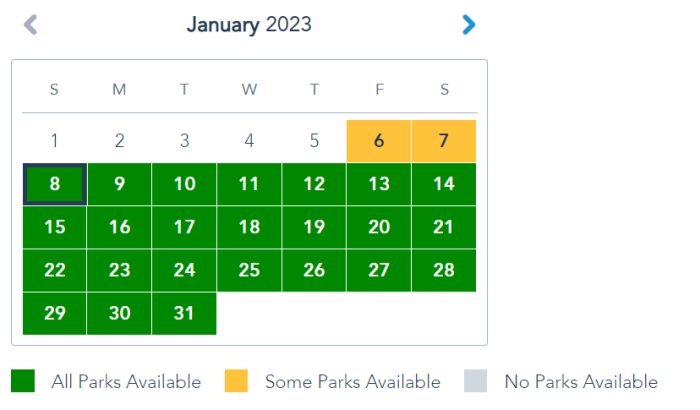This screenshot has width=700, height=410.
Task: Click the yellow Some Parks Available swatch
Action: pyautogui.click(x=237, y=381)
